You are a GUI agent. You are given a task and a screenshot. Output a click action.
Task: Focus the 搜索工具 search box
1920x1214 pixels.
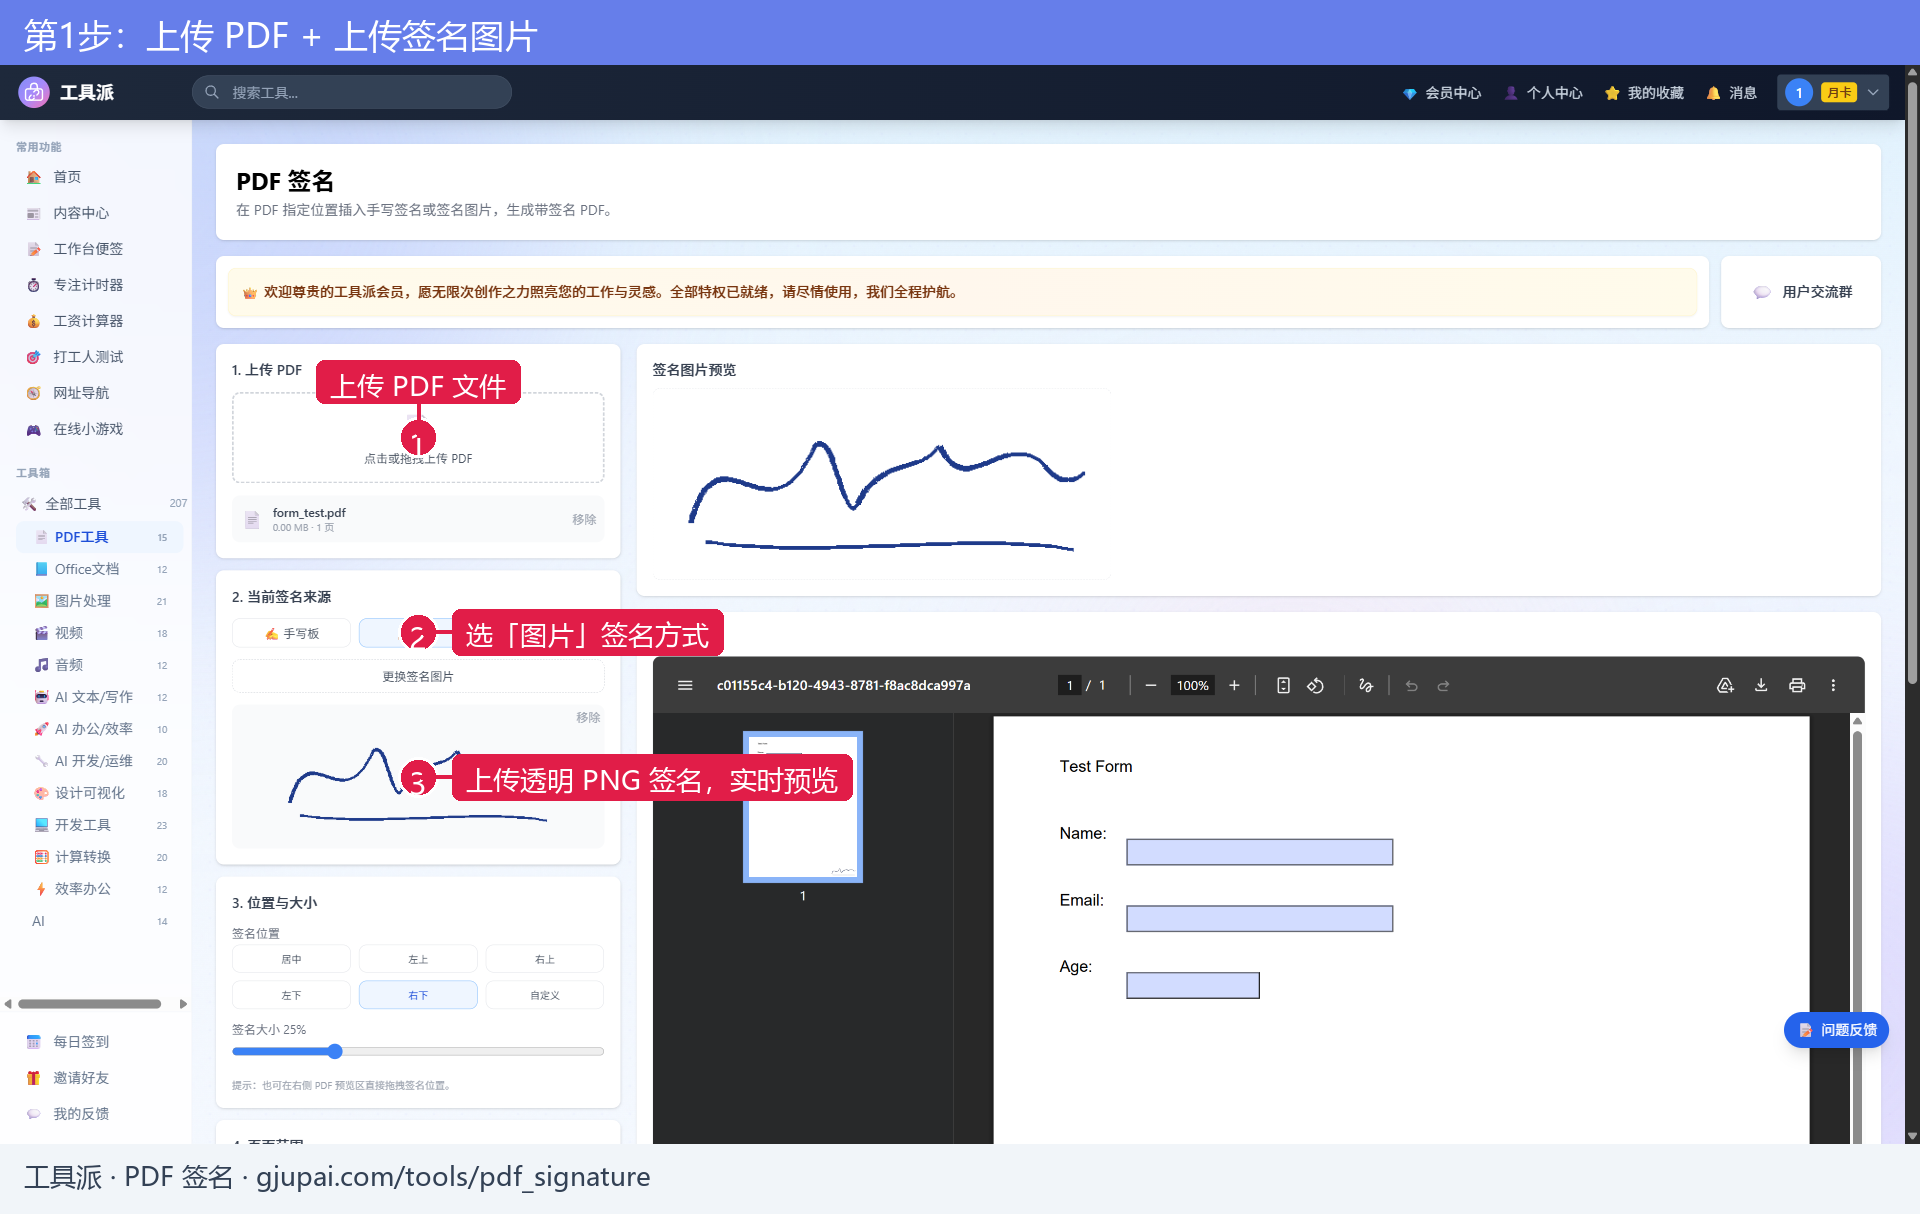[352, 92]
